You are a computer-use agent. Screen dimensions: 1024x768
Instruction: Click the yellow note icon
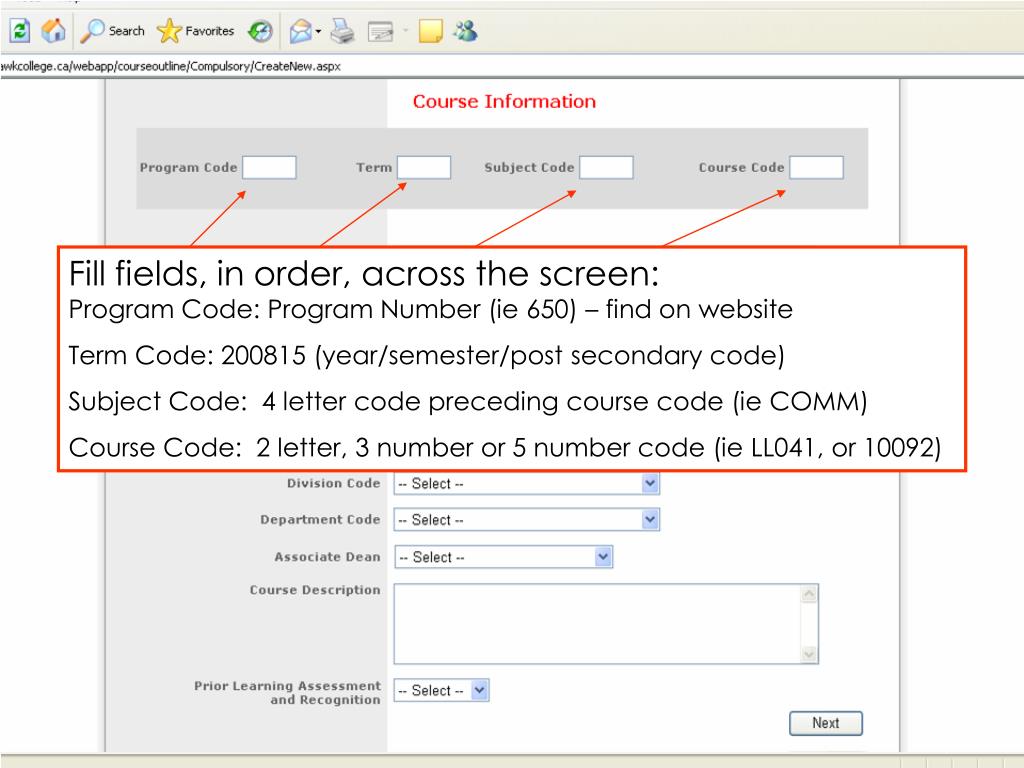coord(430,31)
